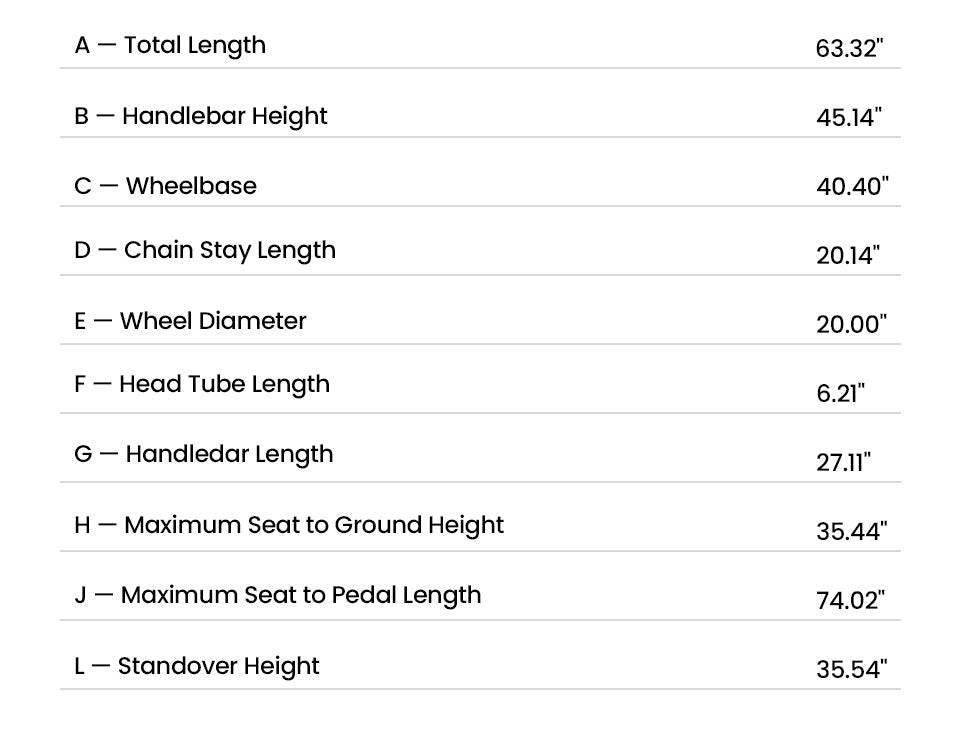Select the 74.02" seat to pedal value

click(851, 600)
